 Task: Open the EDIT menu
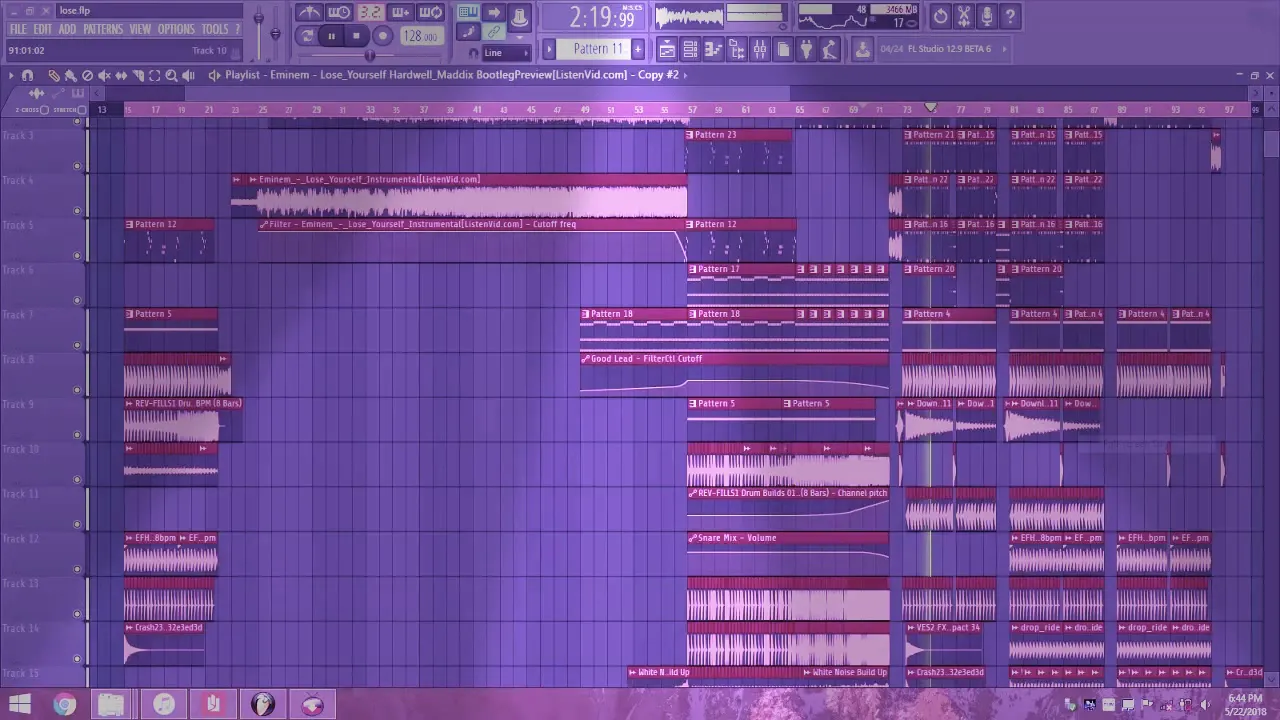[42, 29]
